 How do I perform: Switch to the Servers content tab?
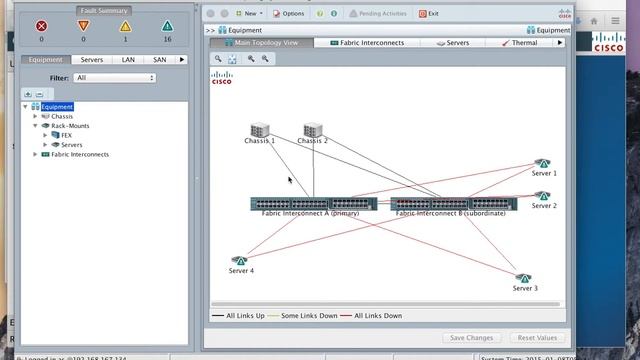pyautogui.click(x=453, y=42)
